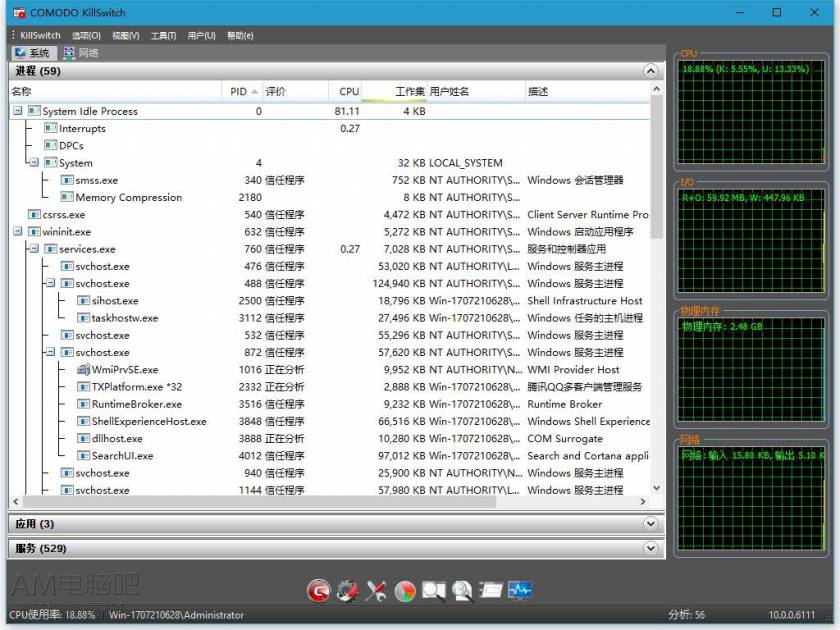Sort by the CPU column header
The width and height of the screenshot is (840, 630).
345,92
